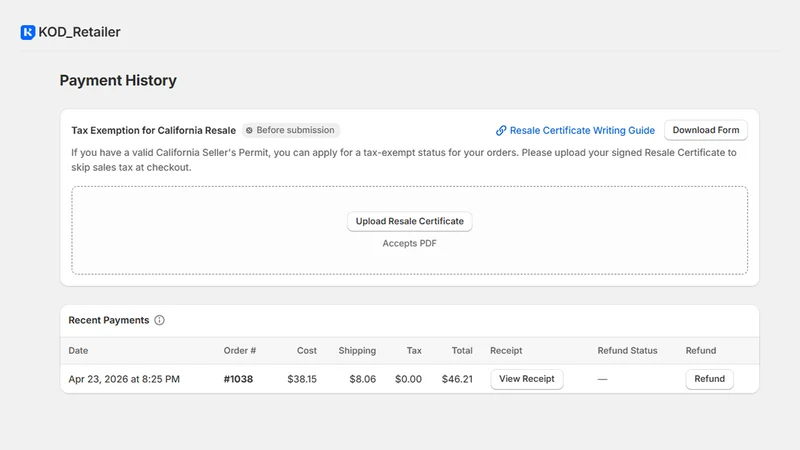The width and height of the screenshot is (800, 450).
Task: Click the Cost column header
Action: tap(307, 351)
